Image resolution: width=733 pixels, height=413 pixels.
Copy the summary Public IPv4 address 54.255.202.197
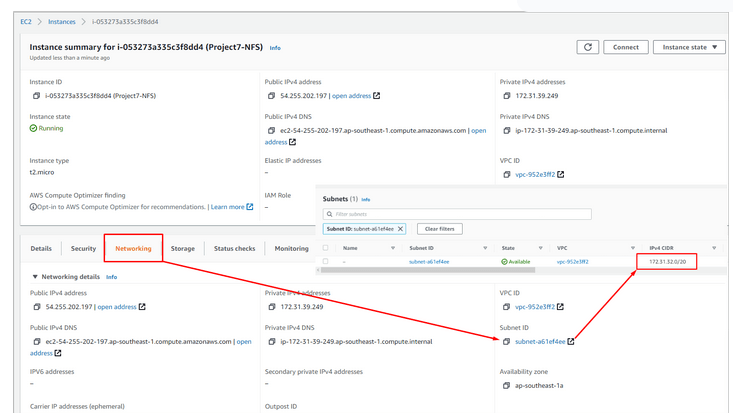tap(271, 96)
